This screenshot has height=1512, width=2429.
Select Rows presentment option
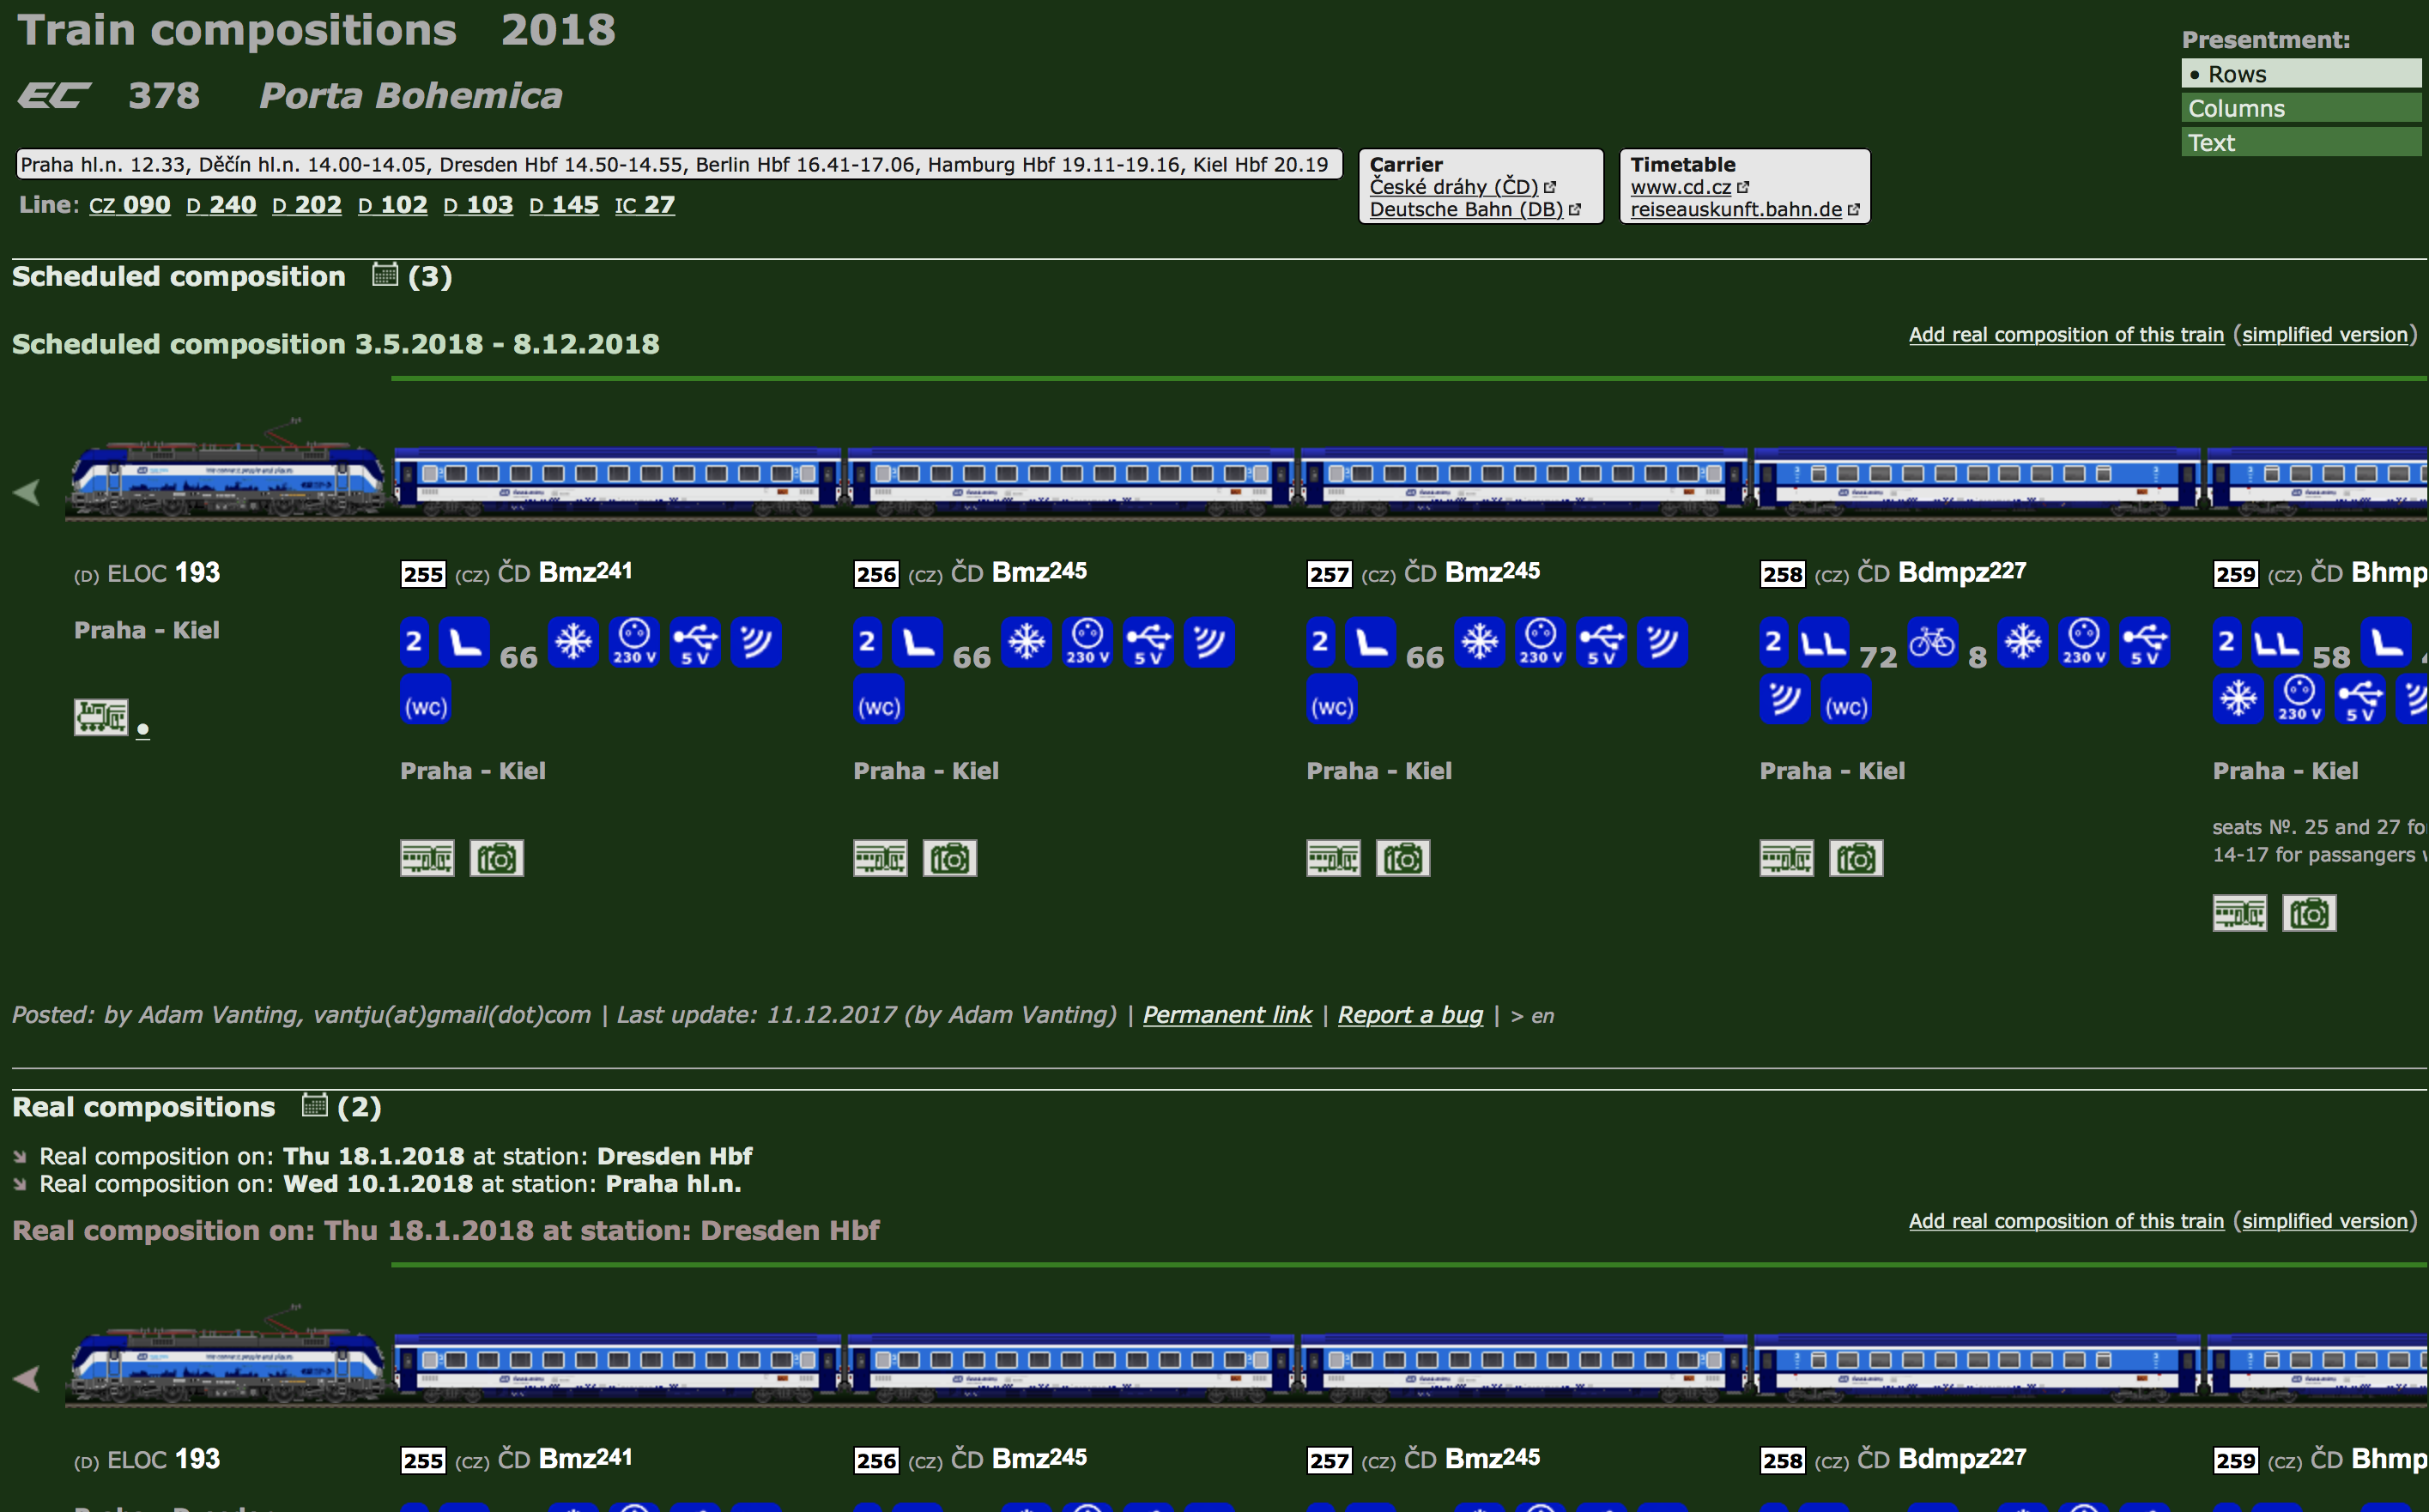click(2301, 74)
